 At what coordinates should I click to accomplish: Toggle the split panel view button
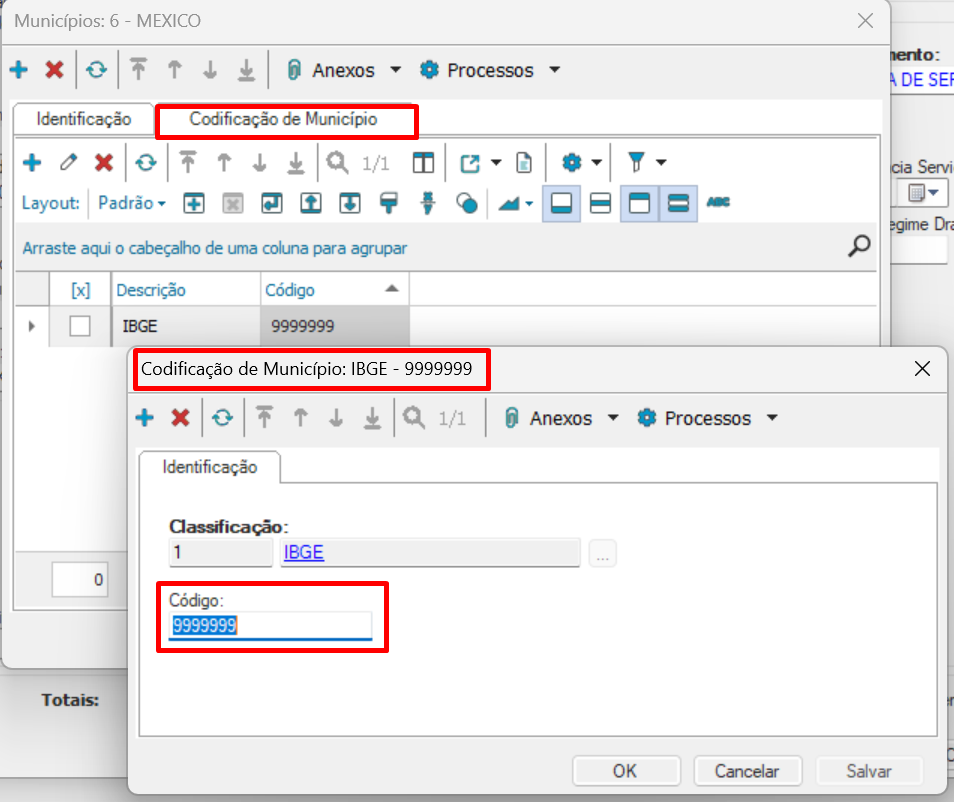(x=600, y=203)
